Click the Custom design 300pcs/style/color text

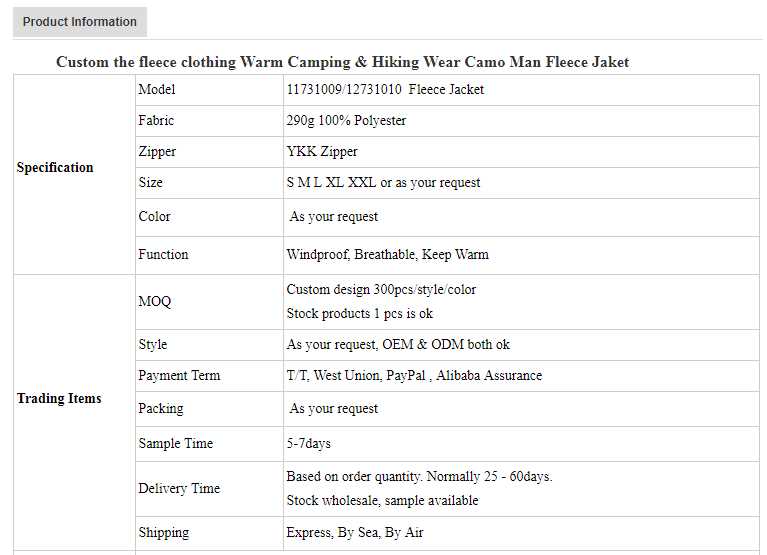(x=381, y=290)
